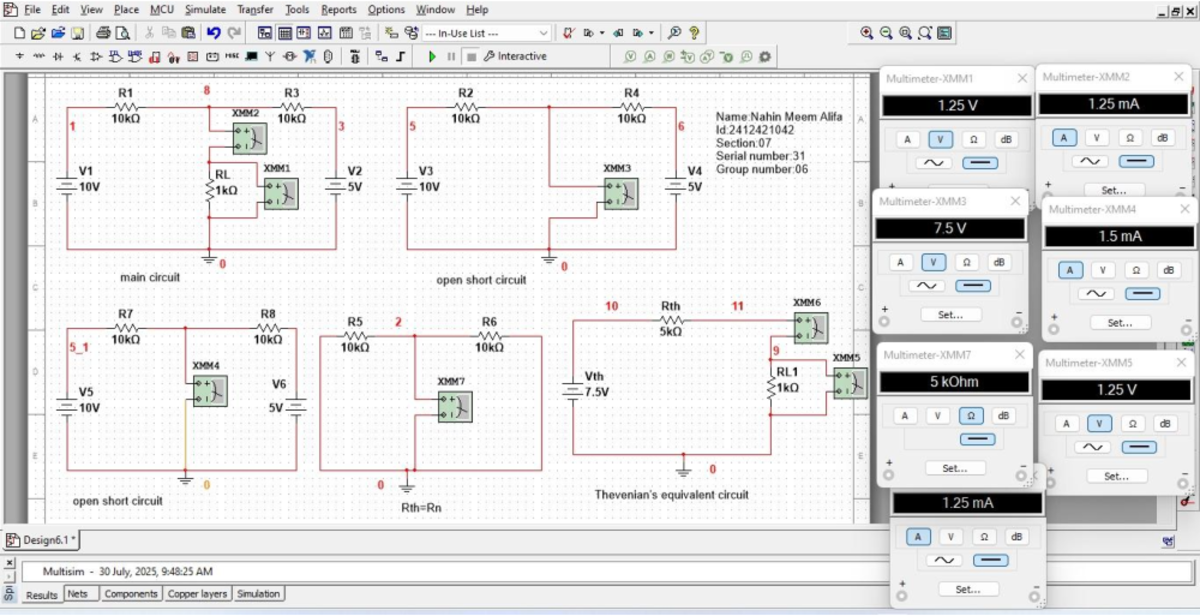
Task: Select Ohm mode on Multimeter-XMM4
Action: coord(1136,270)
